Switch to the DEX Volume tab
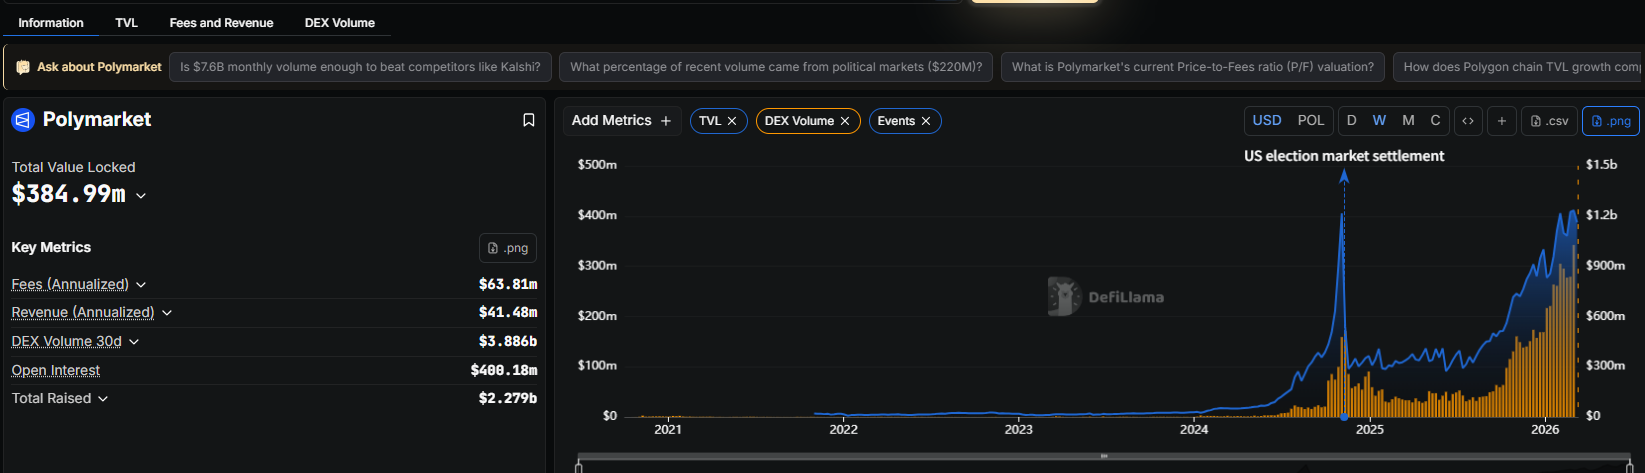This screenshot has height=473, width=1645. click(339, 23)
